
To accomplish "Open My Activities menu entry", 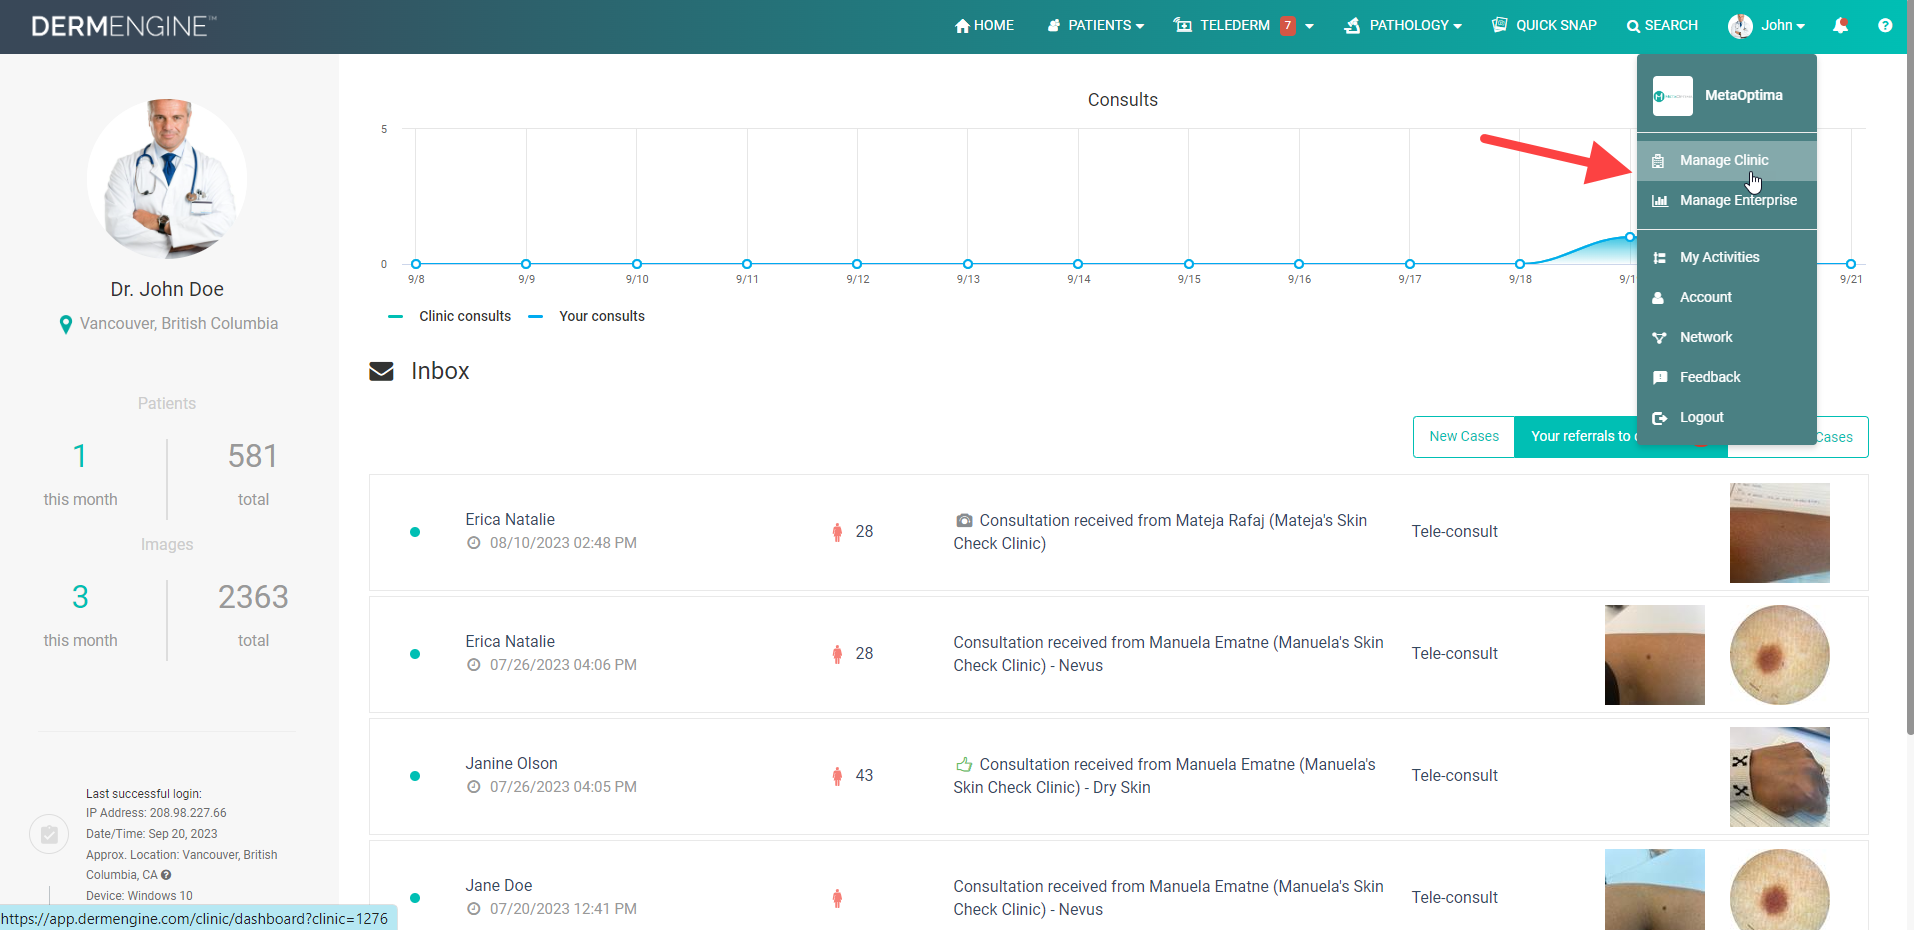I will click(x=1727, y=258).
